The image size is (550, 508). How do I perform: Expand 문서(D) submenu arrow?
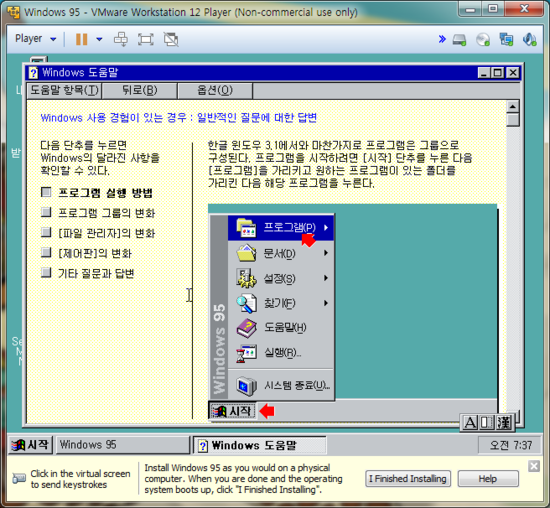tap(326, 253)
